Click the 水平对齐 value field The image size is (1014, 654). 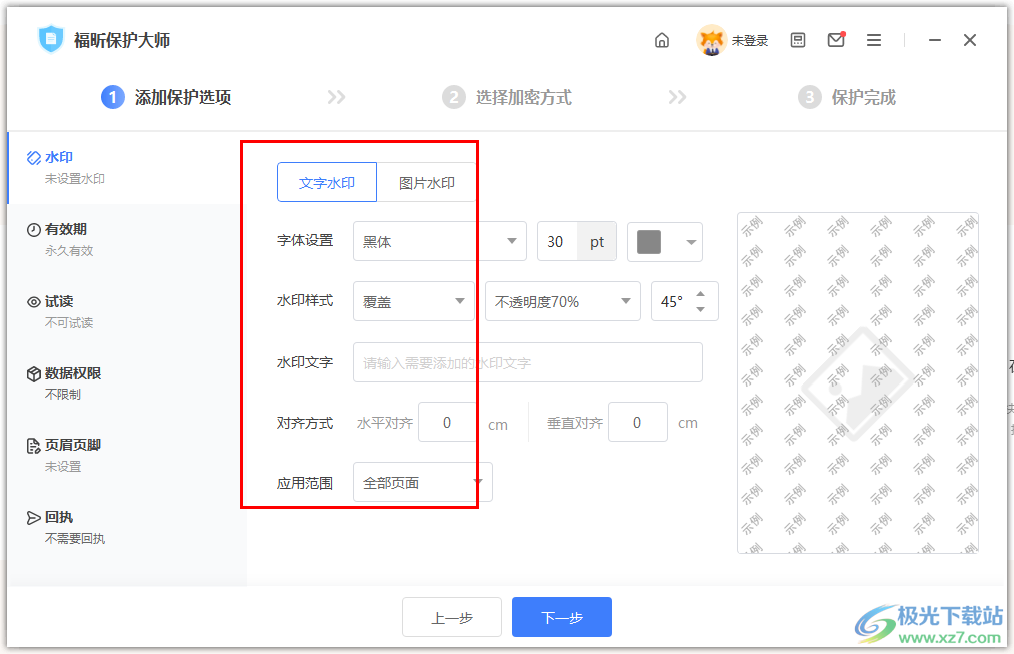(448, 422)
